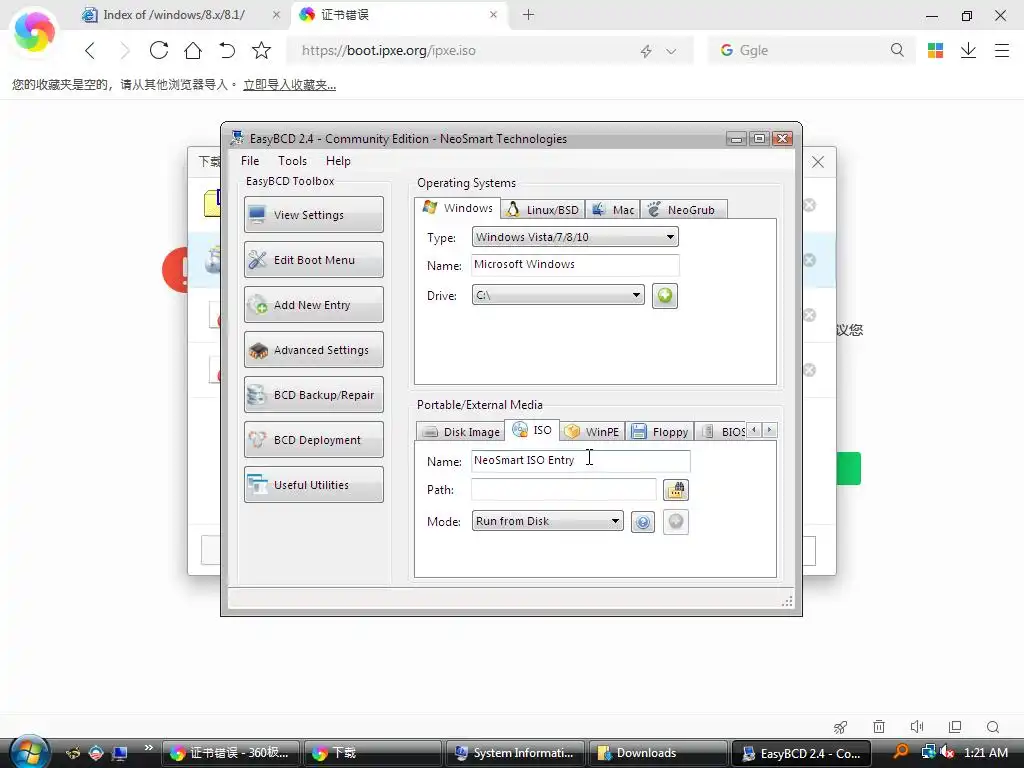The height and width of the screenshot is (768, 1024).
Task: Bookmark page with star icon
Action: click(261, 50)
